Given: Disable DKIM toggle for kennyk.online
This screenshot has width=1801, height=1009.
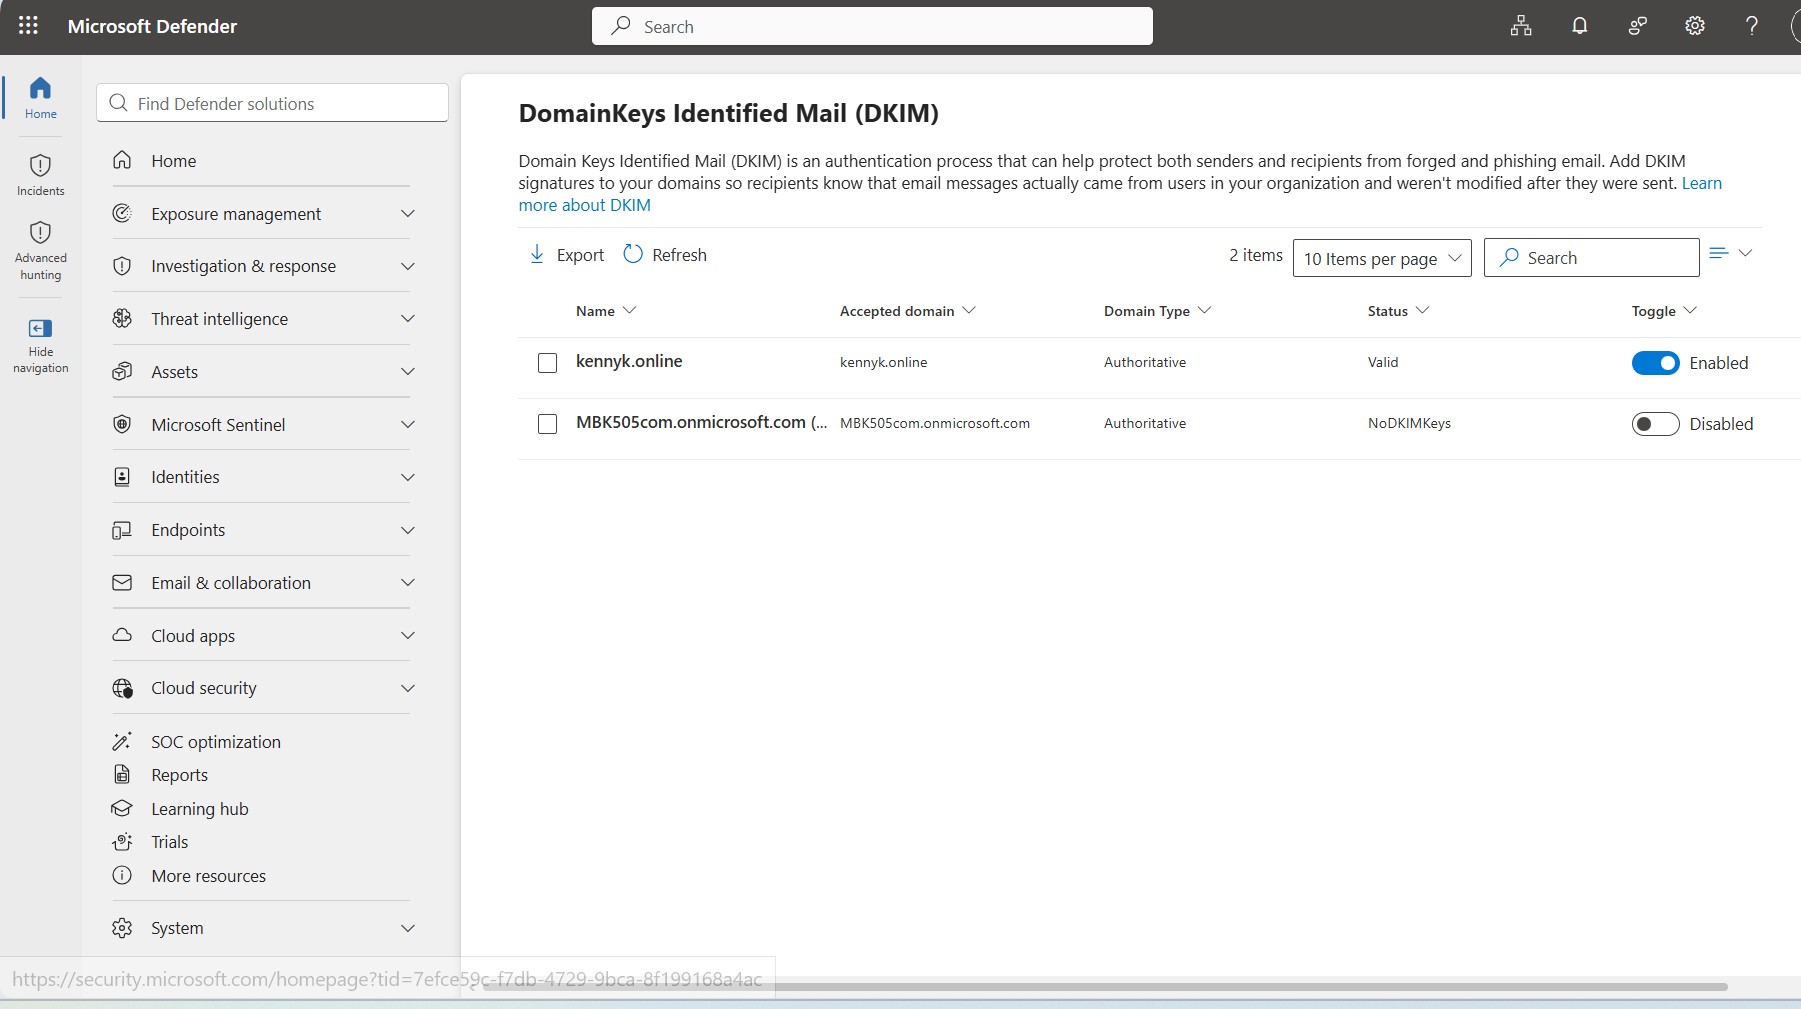Looking at the screenshot, I should tap(1655, 363).
